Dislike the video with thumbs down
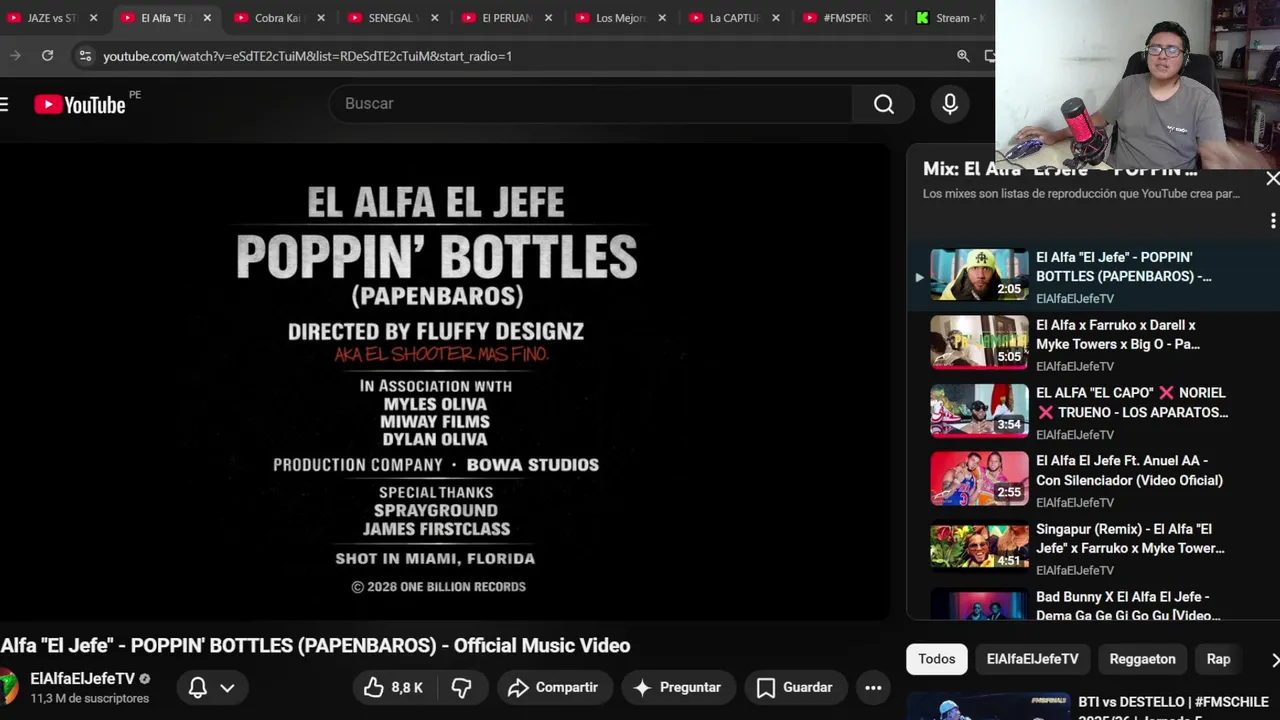This screenshot has width=1280, height=720. point(461,688)
